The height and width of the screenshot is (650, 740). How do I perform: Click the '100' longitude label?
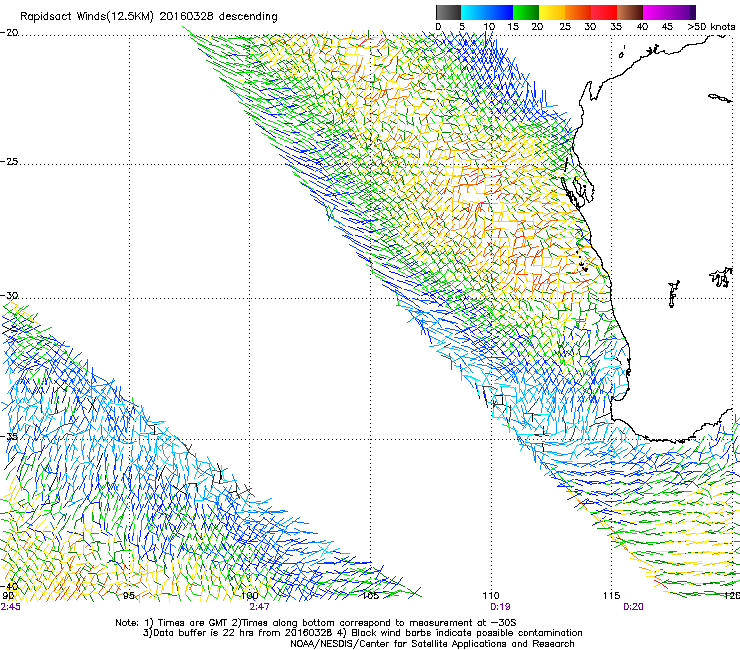(250, 596)
